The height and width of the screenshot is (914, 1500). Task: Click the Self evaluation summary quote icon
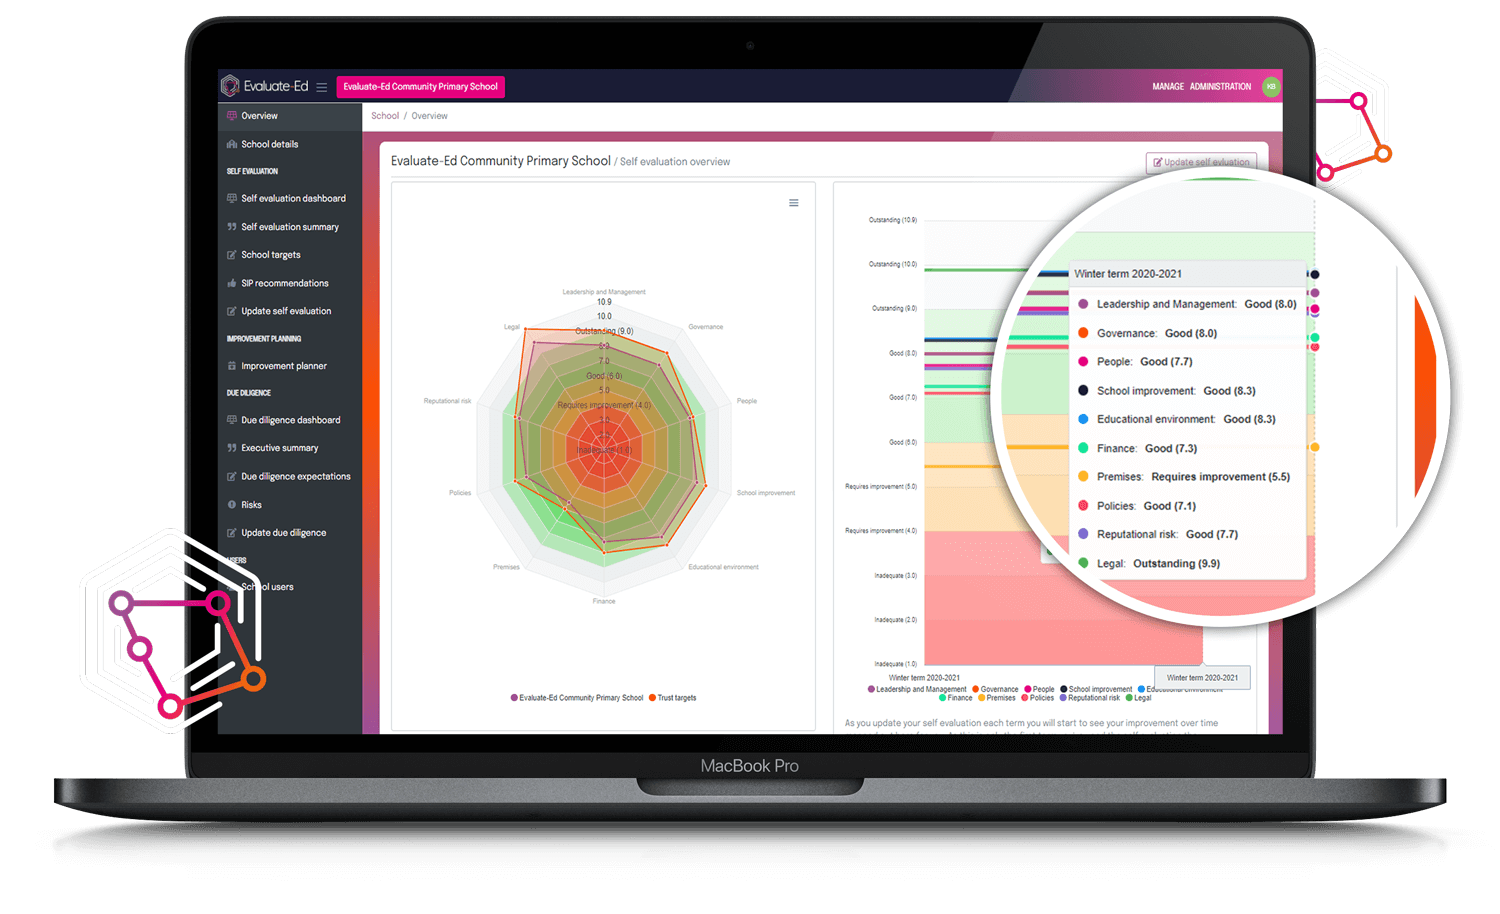pyautogui.click(x=232, y=227)
